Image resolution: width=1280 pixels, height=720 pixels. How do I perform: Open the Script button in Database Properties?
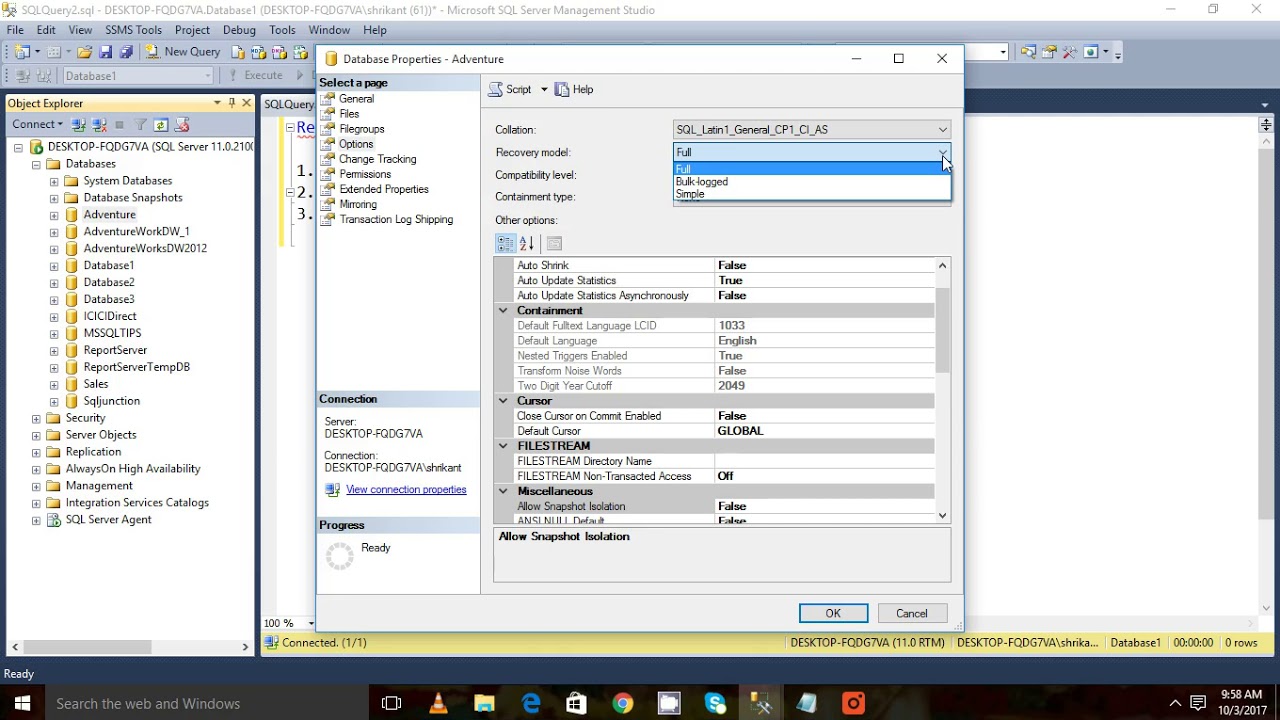(510, 89)
